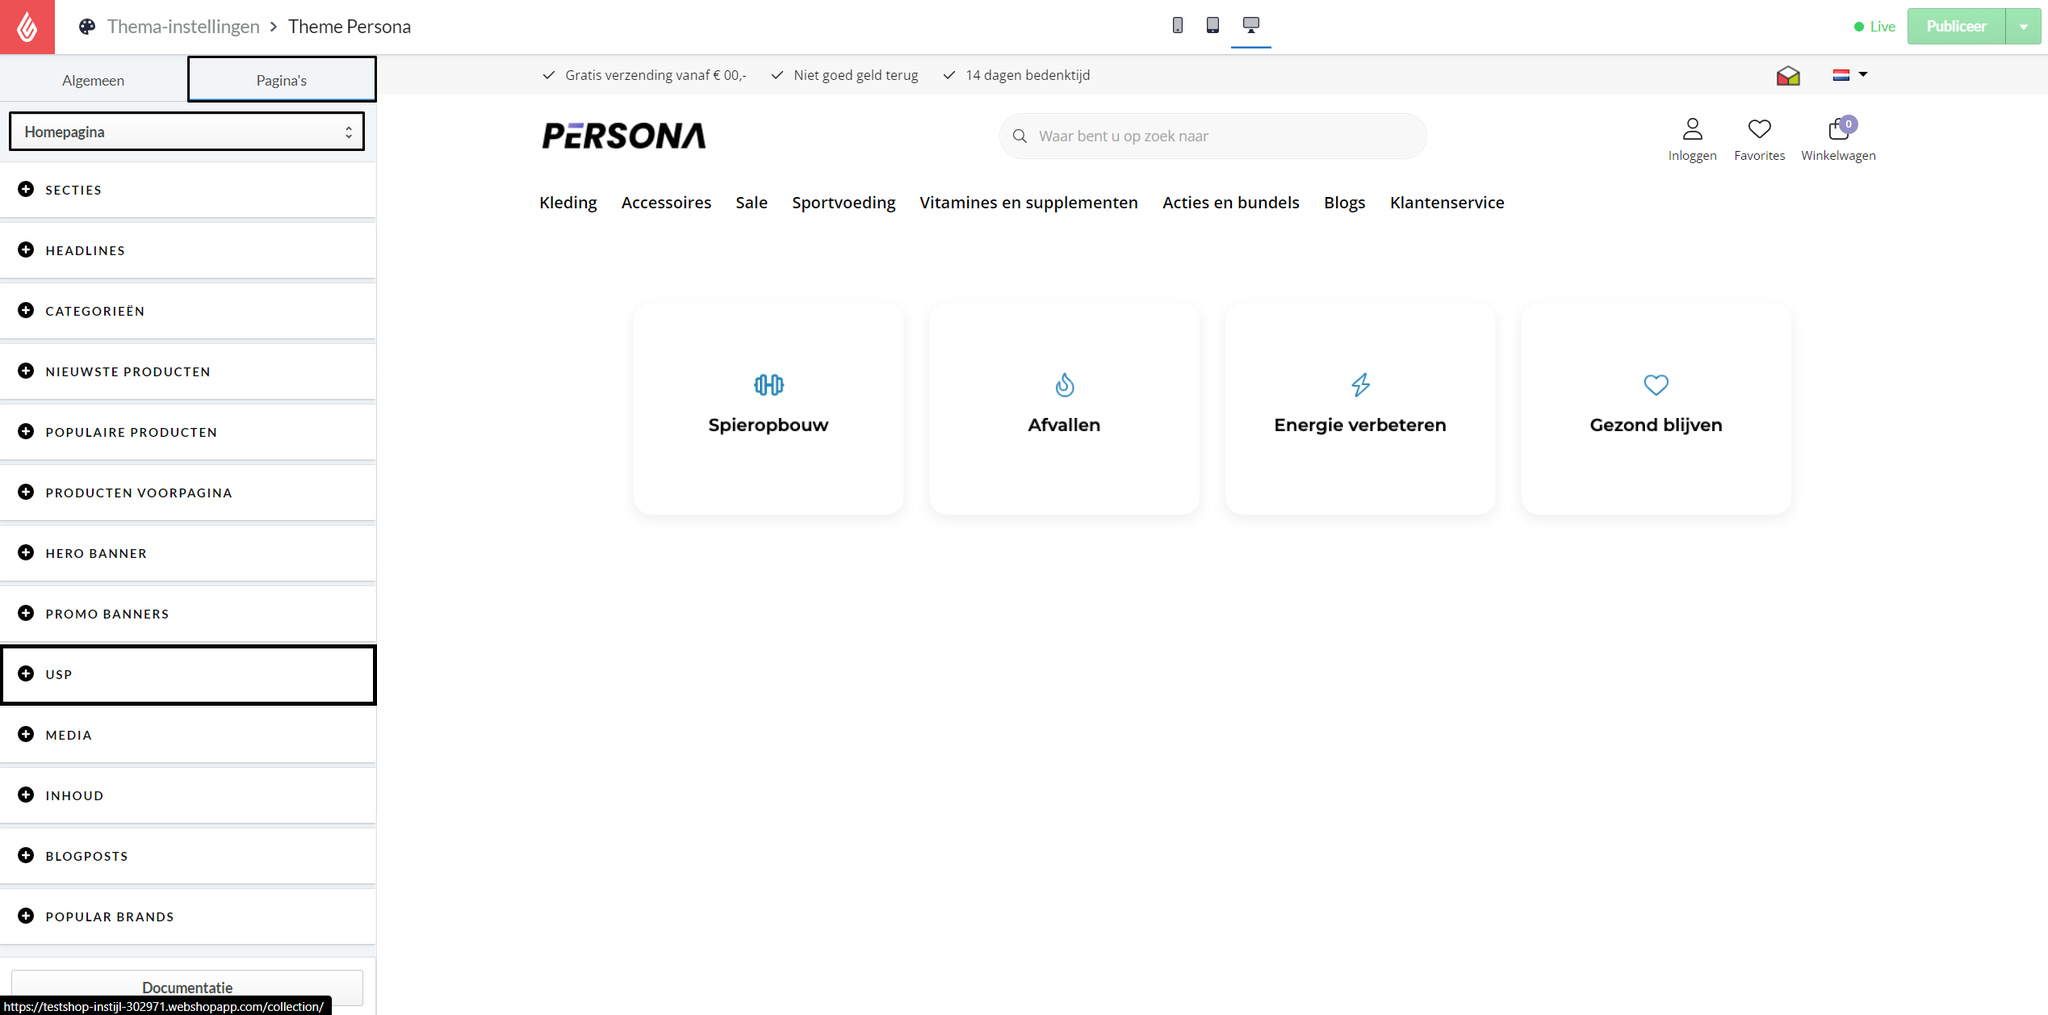Open the Winkelwagen shopping bag icon
The width and height of the screenshot is (2048, 1015).
click(x=1838, y=129)
